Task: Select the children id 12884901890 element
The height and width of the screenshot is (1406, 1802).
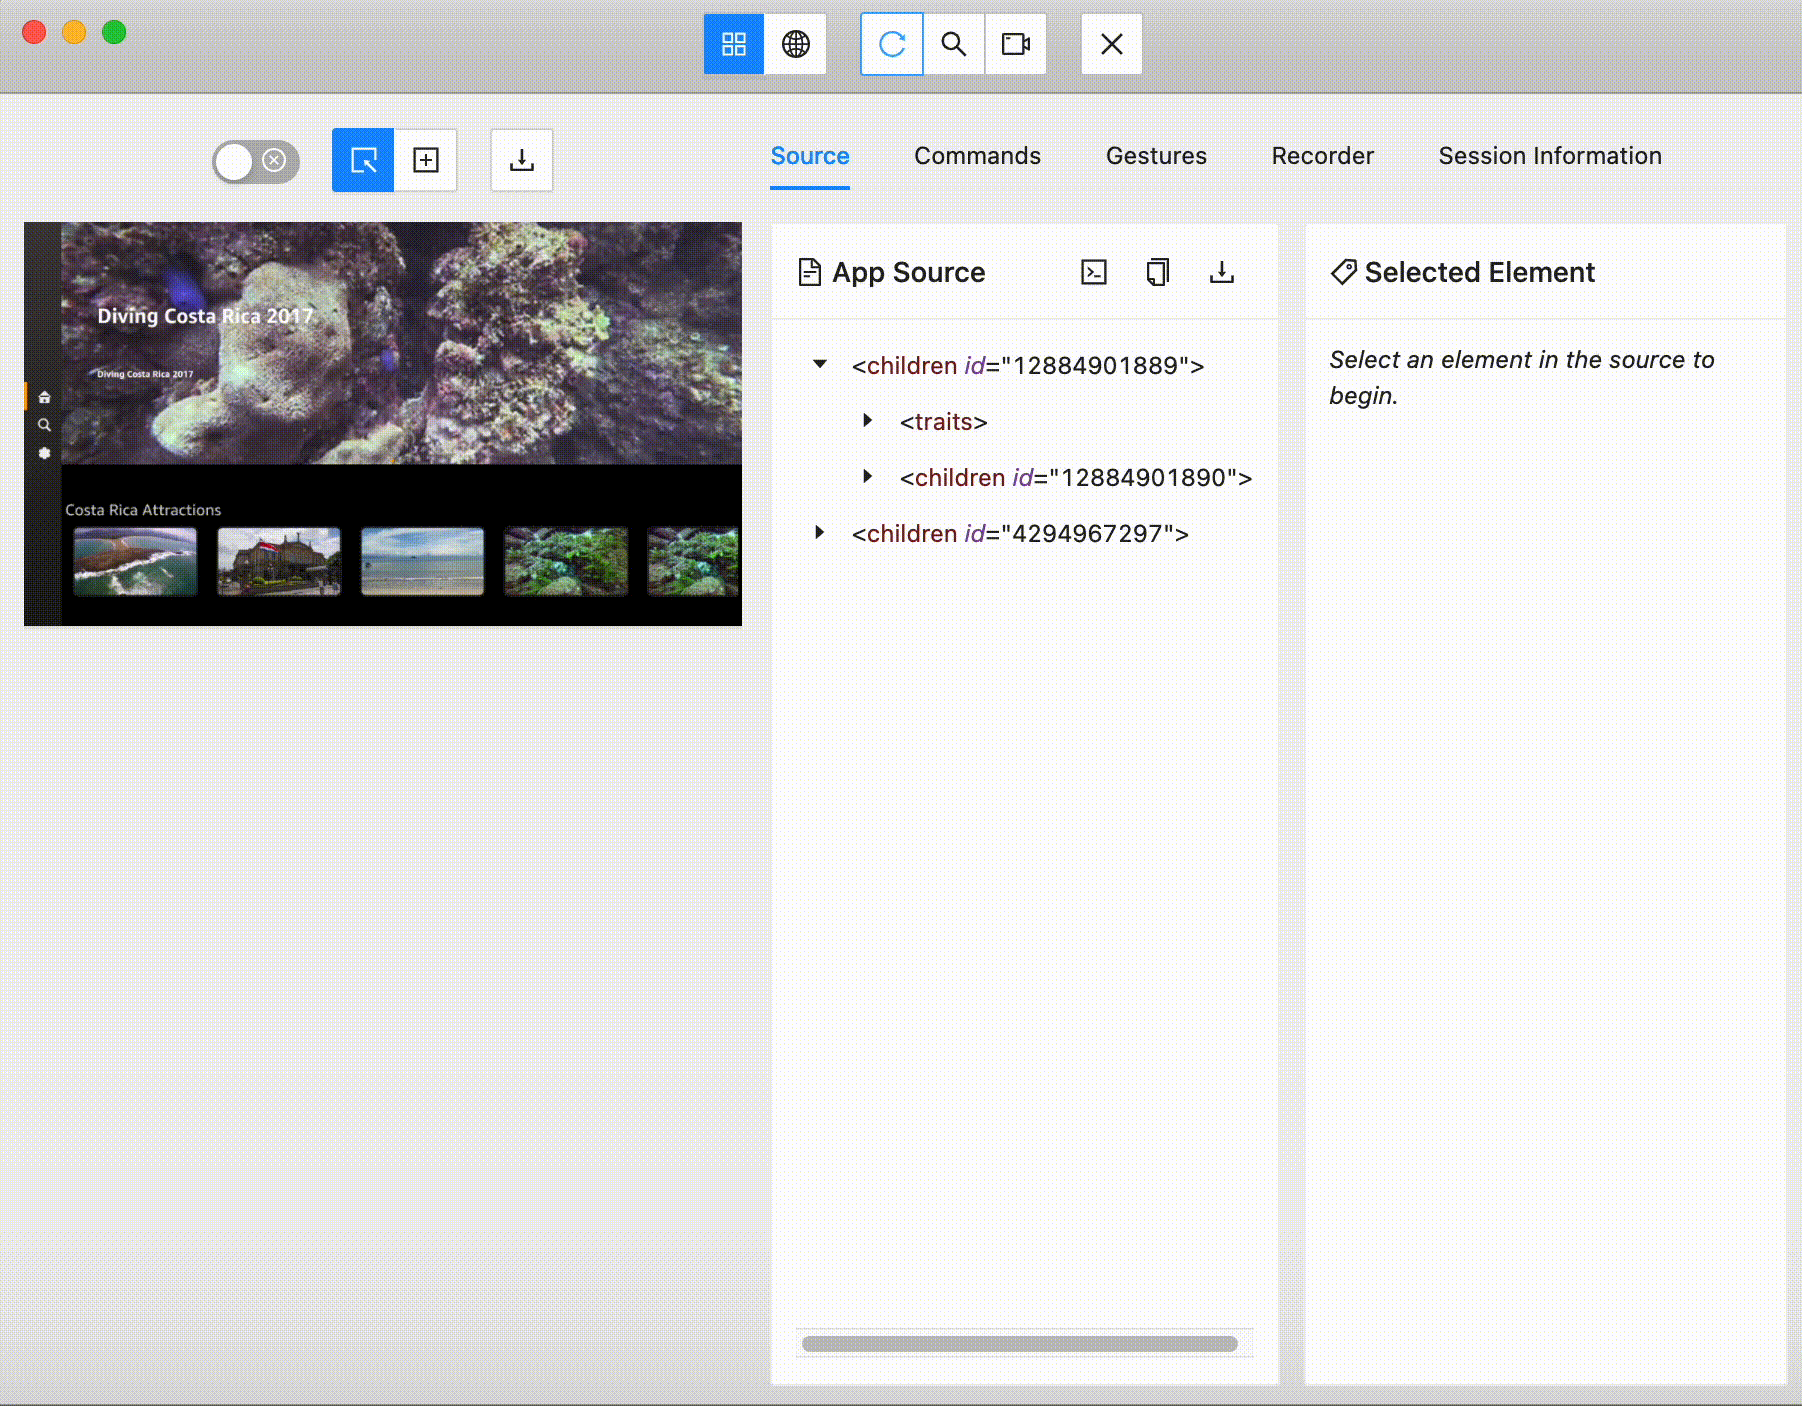Action: pyautogui.click(x=1075, y=478)
